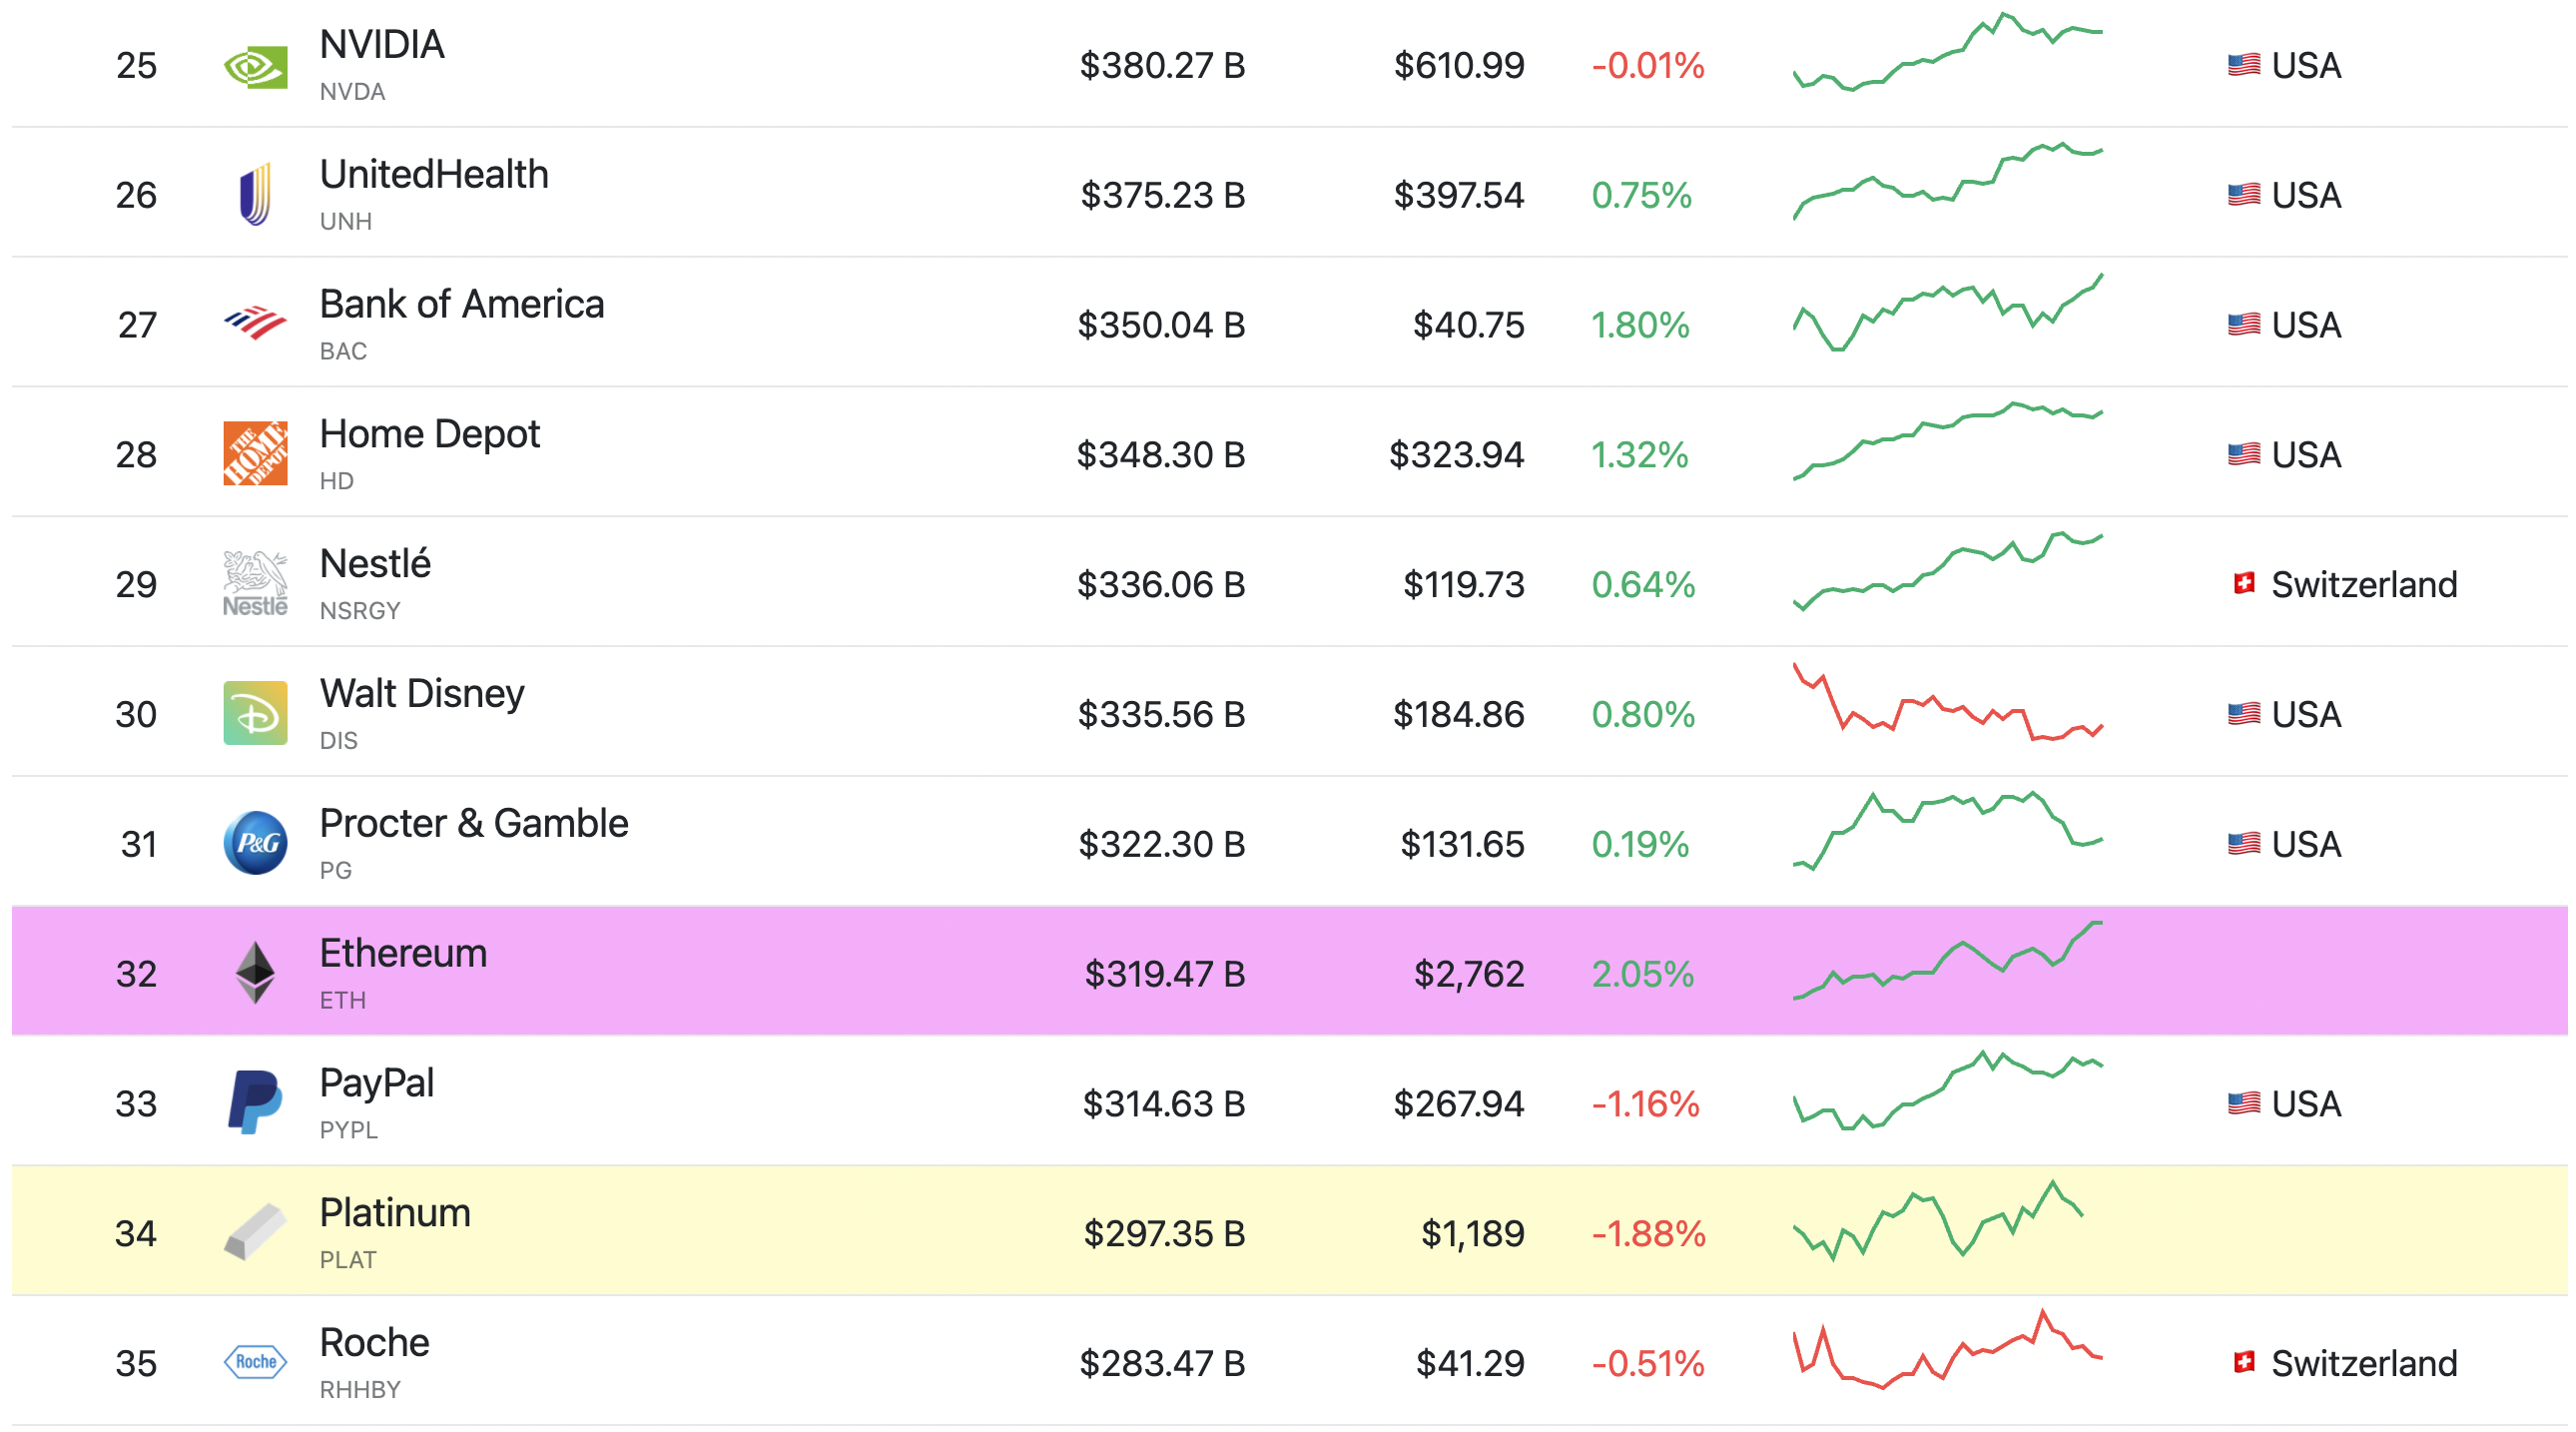Select Home Depot price $323.94
The width and height of the screenshot is (2576, 1432).
pos(1456,455)
